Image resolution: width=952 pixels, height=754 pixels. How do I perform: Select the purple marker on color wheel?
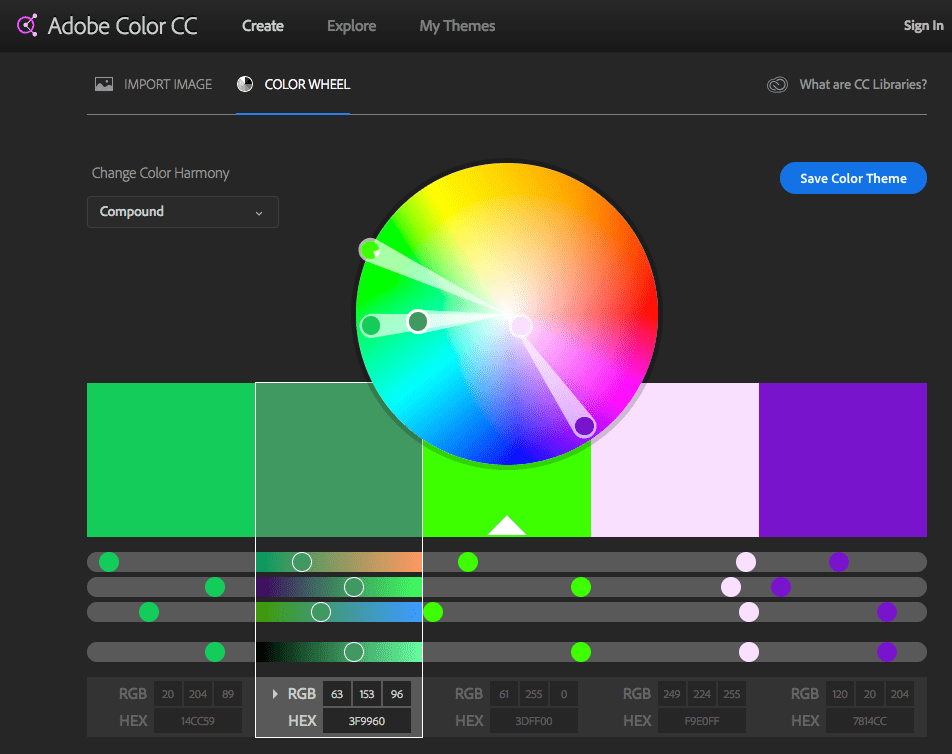(x=585, y=427)
